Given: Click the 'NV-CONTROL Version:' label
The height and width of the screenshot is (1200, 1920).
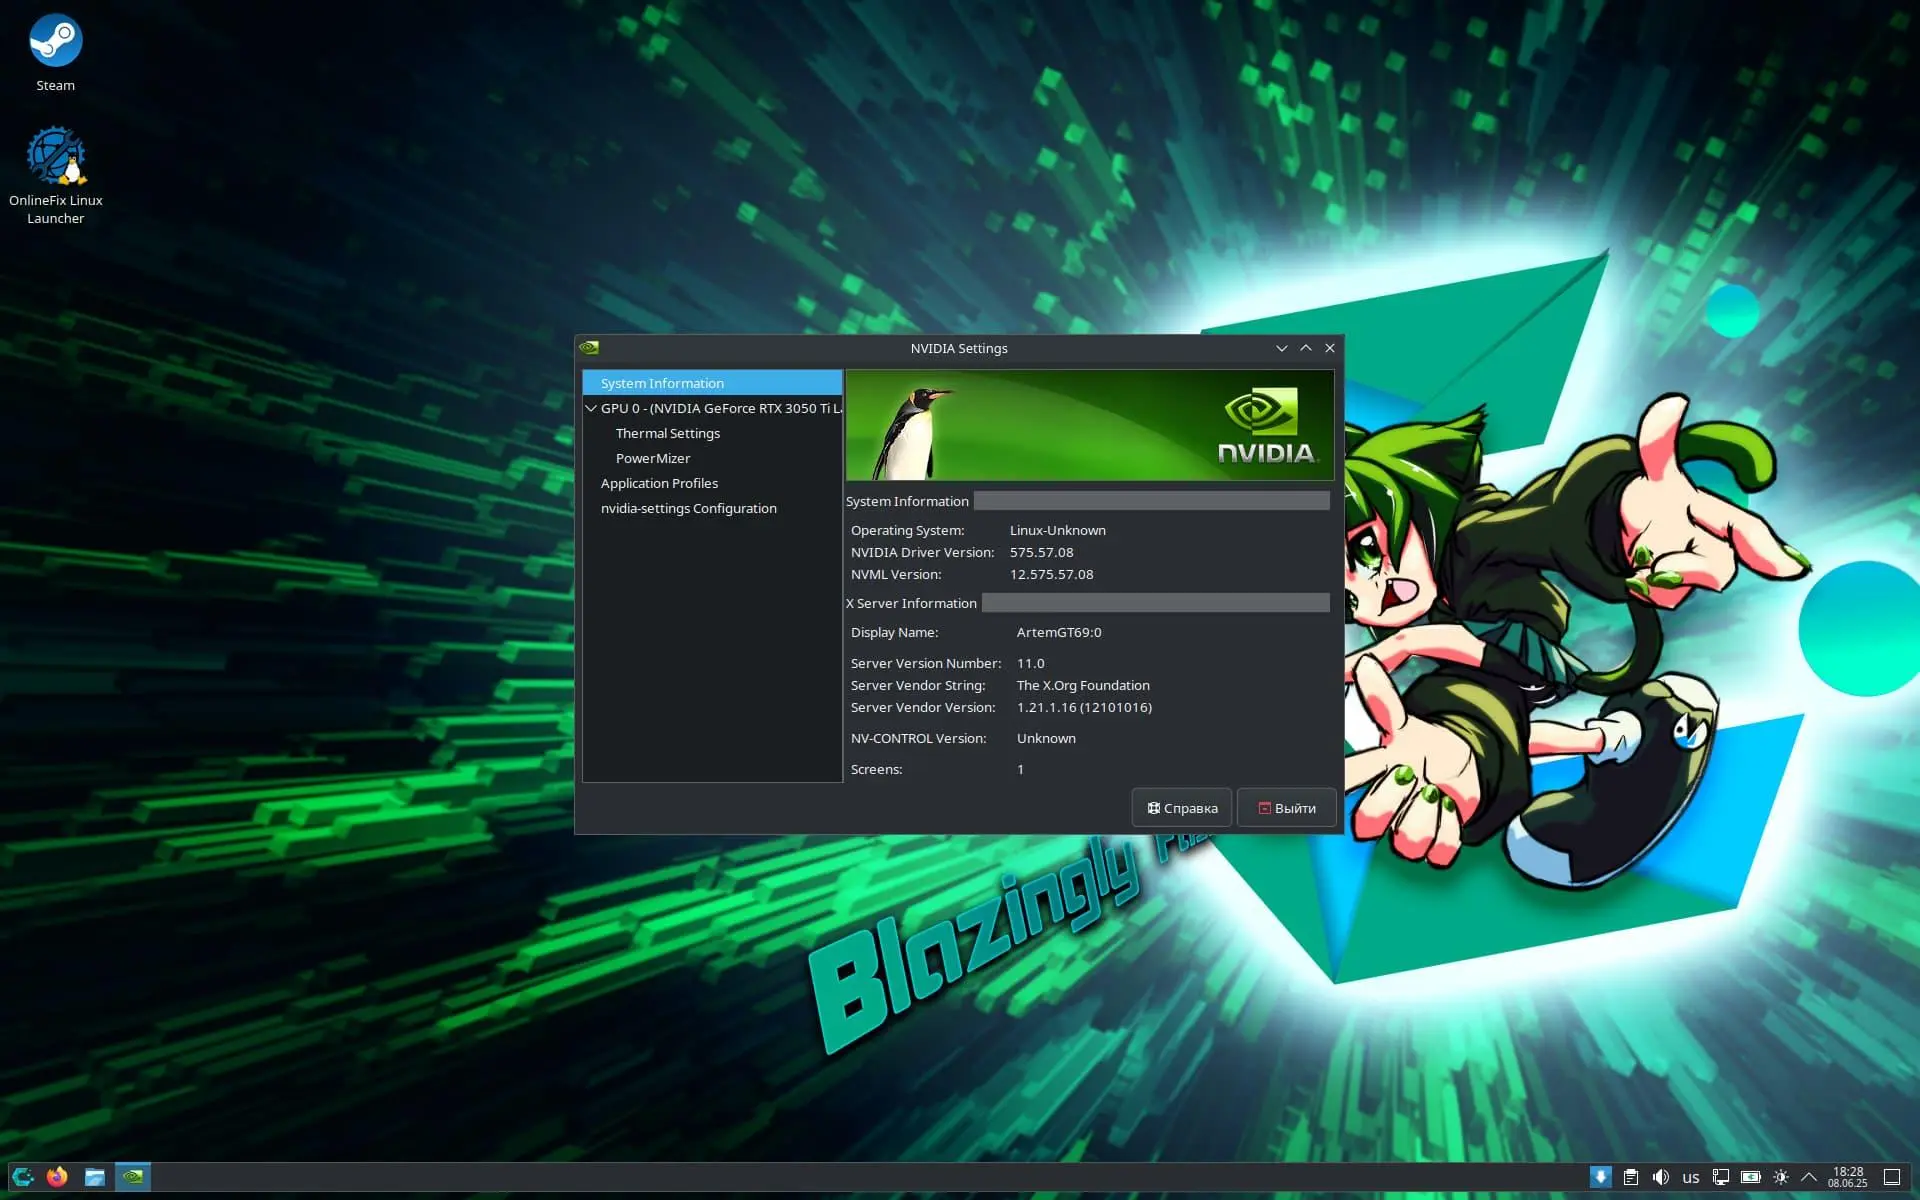Looking at the screenshot, I should click(918, 738).
